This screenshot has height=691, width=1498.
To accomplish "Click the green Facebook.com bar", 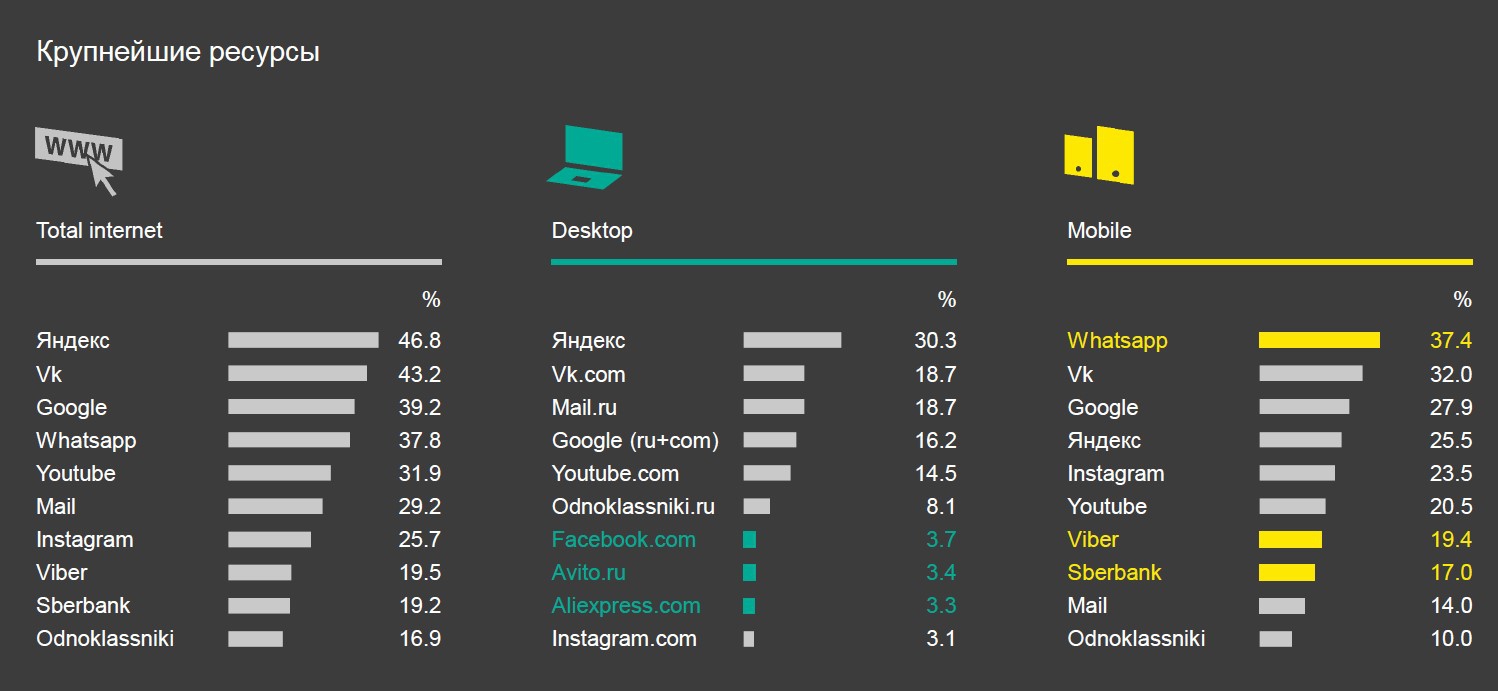I will click(x=749, y=540).
